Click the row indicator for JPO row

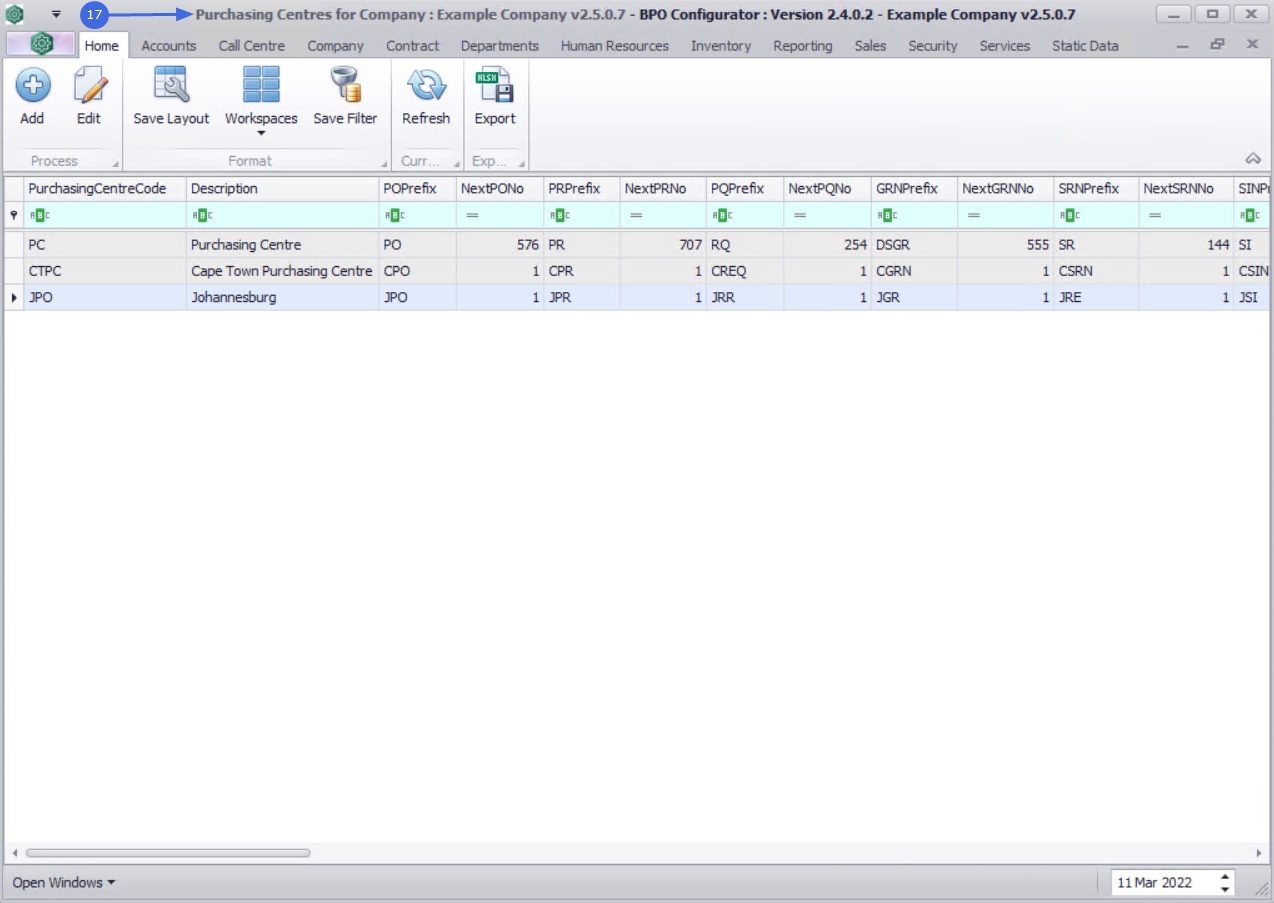14,297
